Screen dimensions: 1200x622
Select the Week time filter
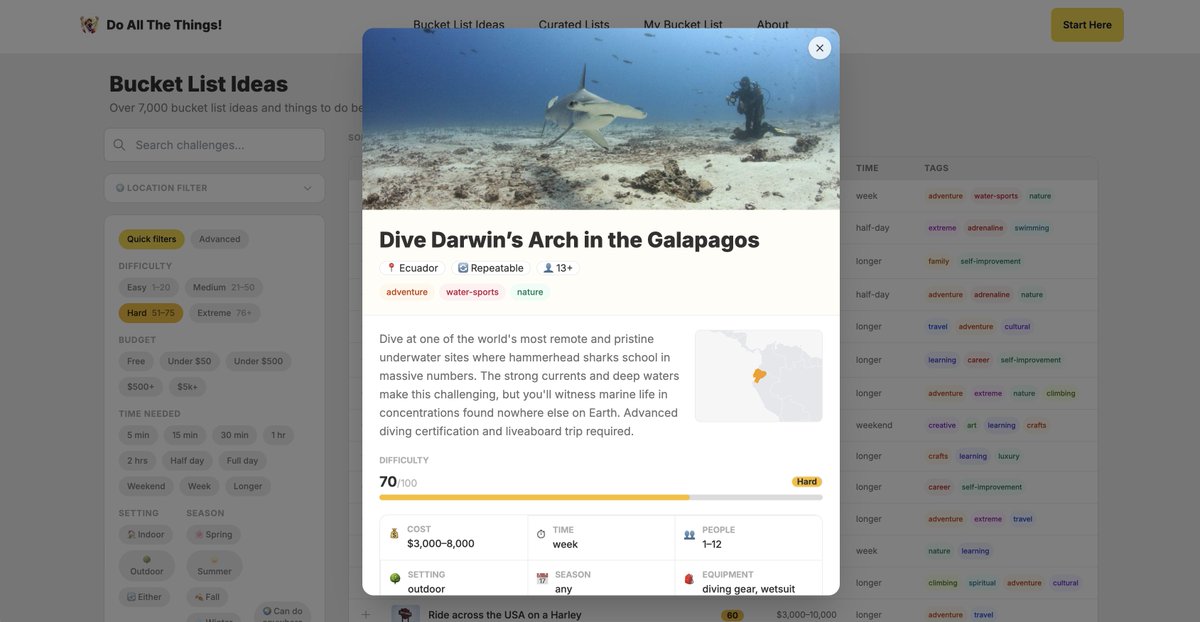click(x=200, y=487)
